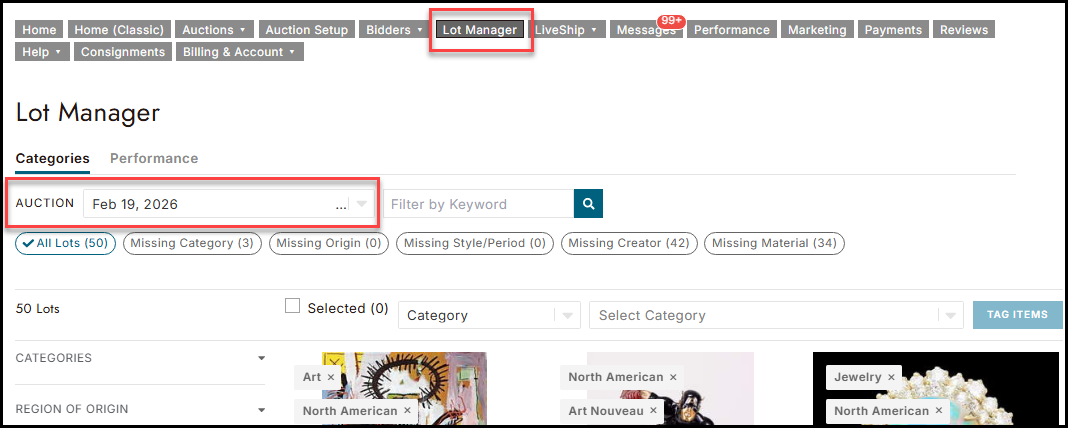This screenshot has width=1068, height=428.
Task: Open Reviews page
Action: (964, 30)
